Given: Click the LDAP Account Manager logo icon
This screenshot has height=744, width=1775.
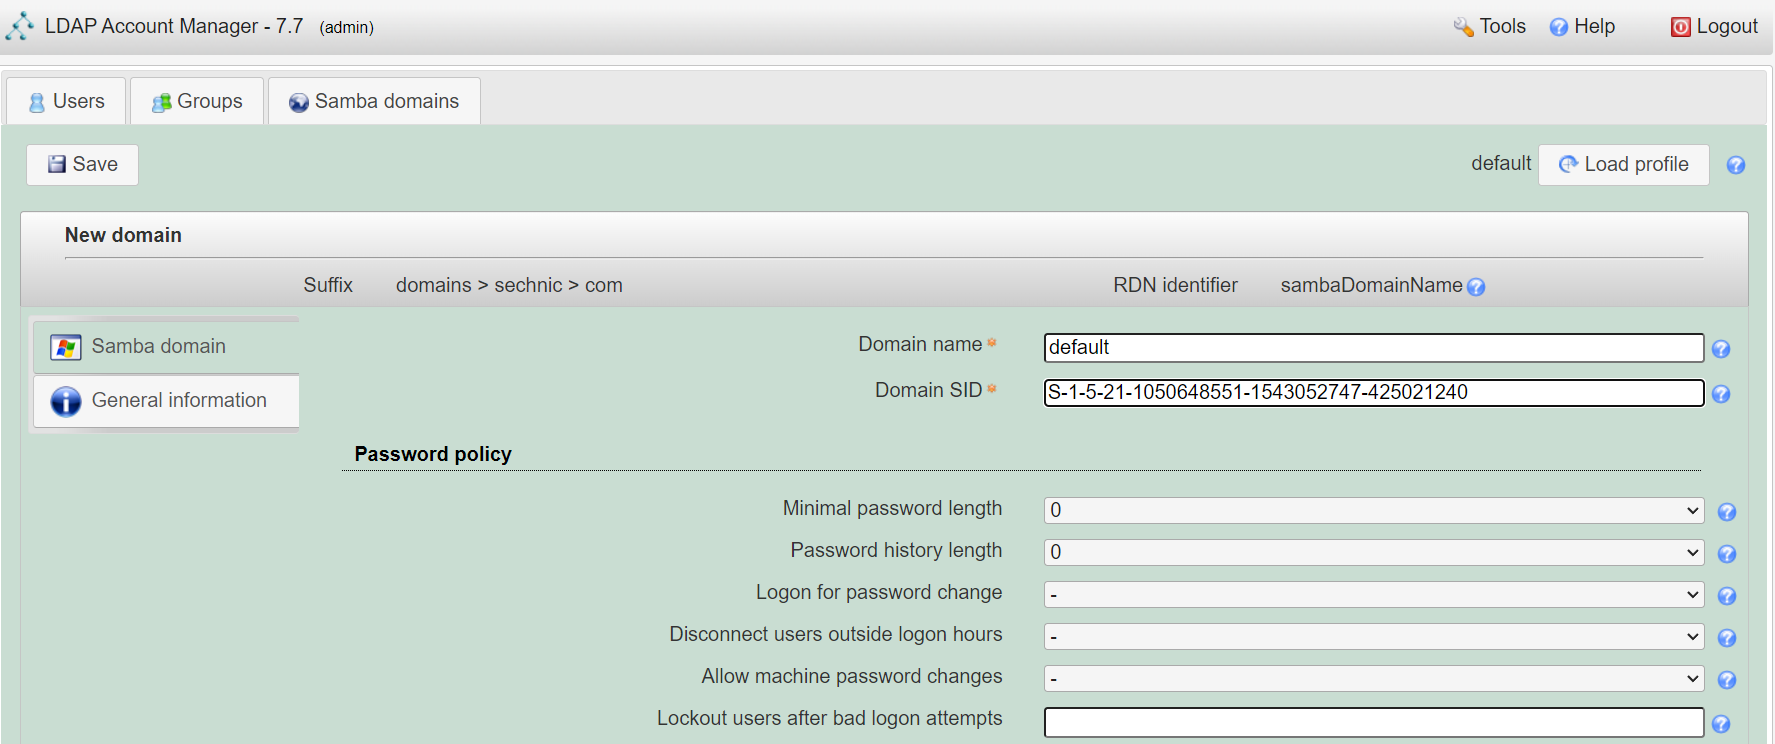Looking at the screenshot, I should (x=19, y=26).
